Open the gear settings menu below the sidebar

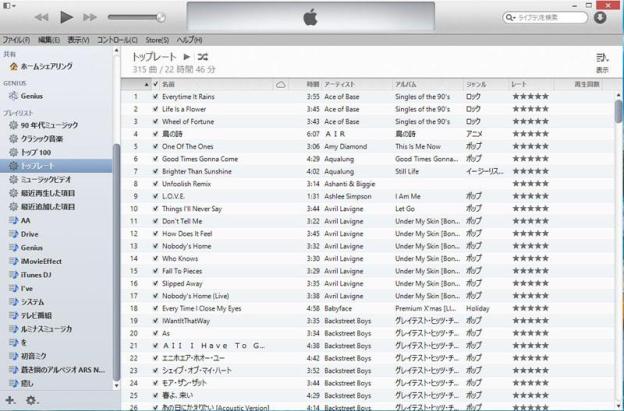coord(32,400)
